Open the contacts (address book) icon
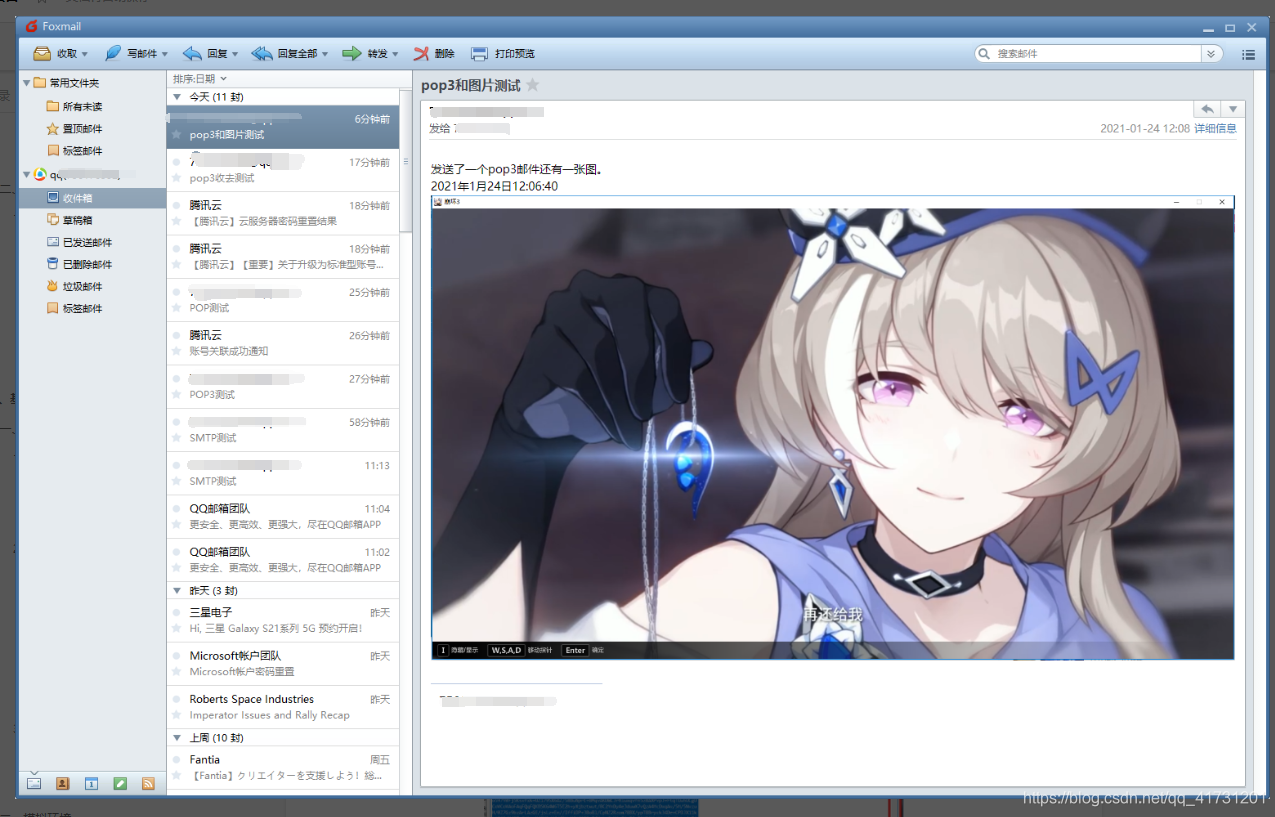This screenshot has width=1275, height=817. 62,784
